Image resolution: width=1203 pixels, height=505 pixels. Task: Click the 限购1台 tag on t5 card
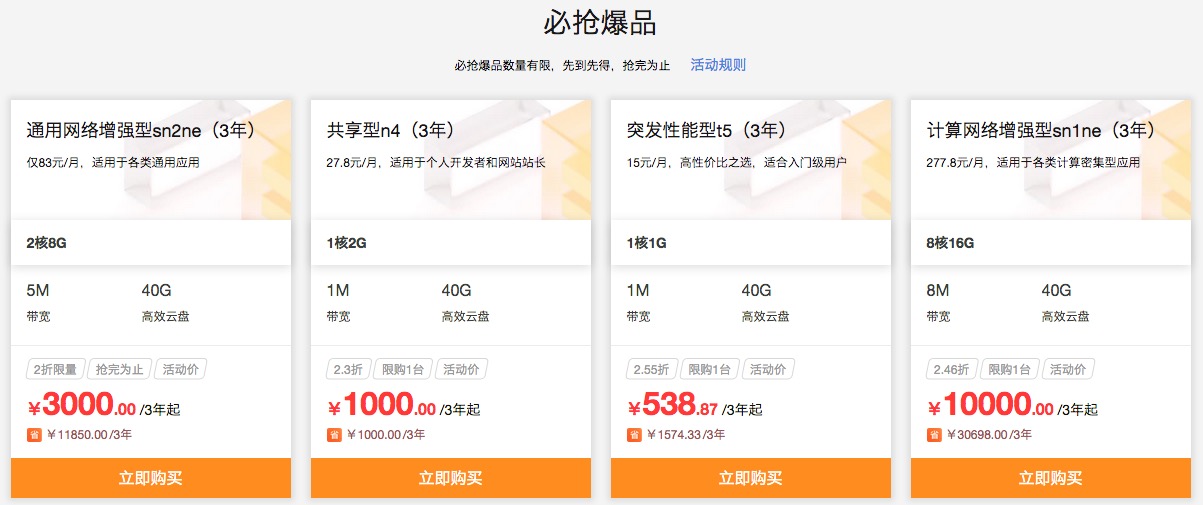[x=708, y=369]
